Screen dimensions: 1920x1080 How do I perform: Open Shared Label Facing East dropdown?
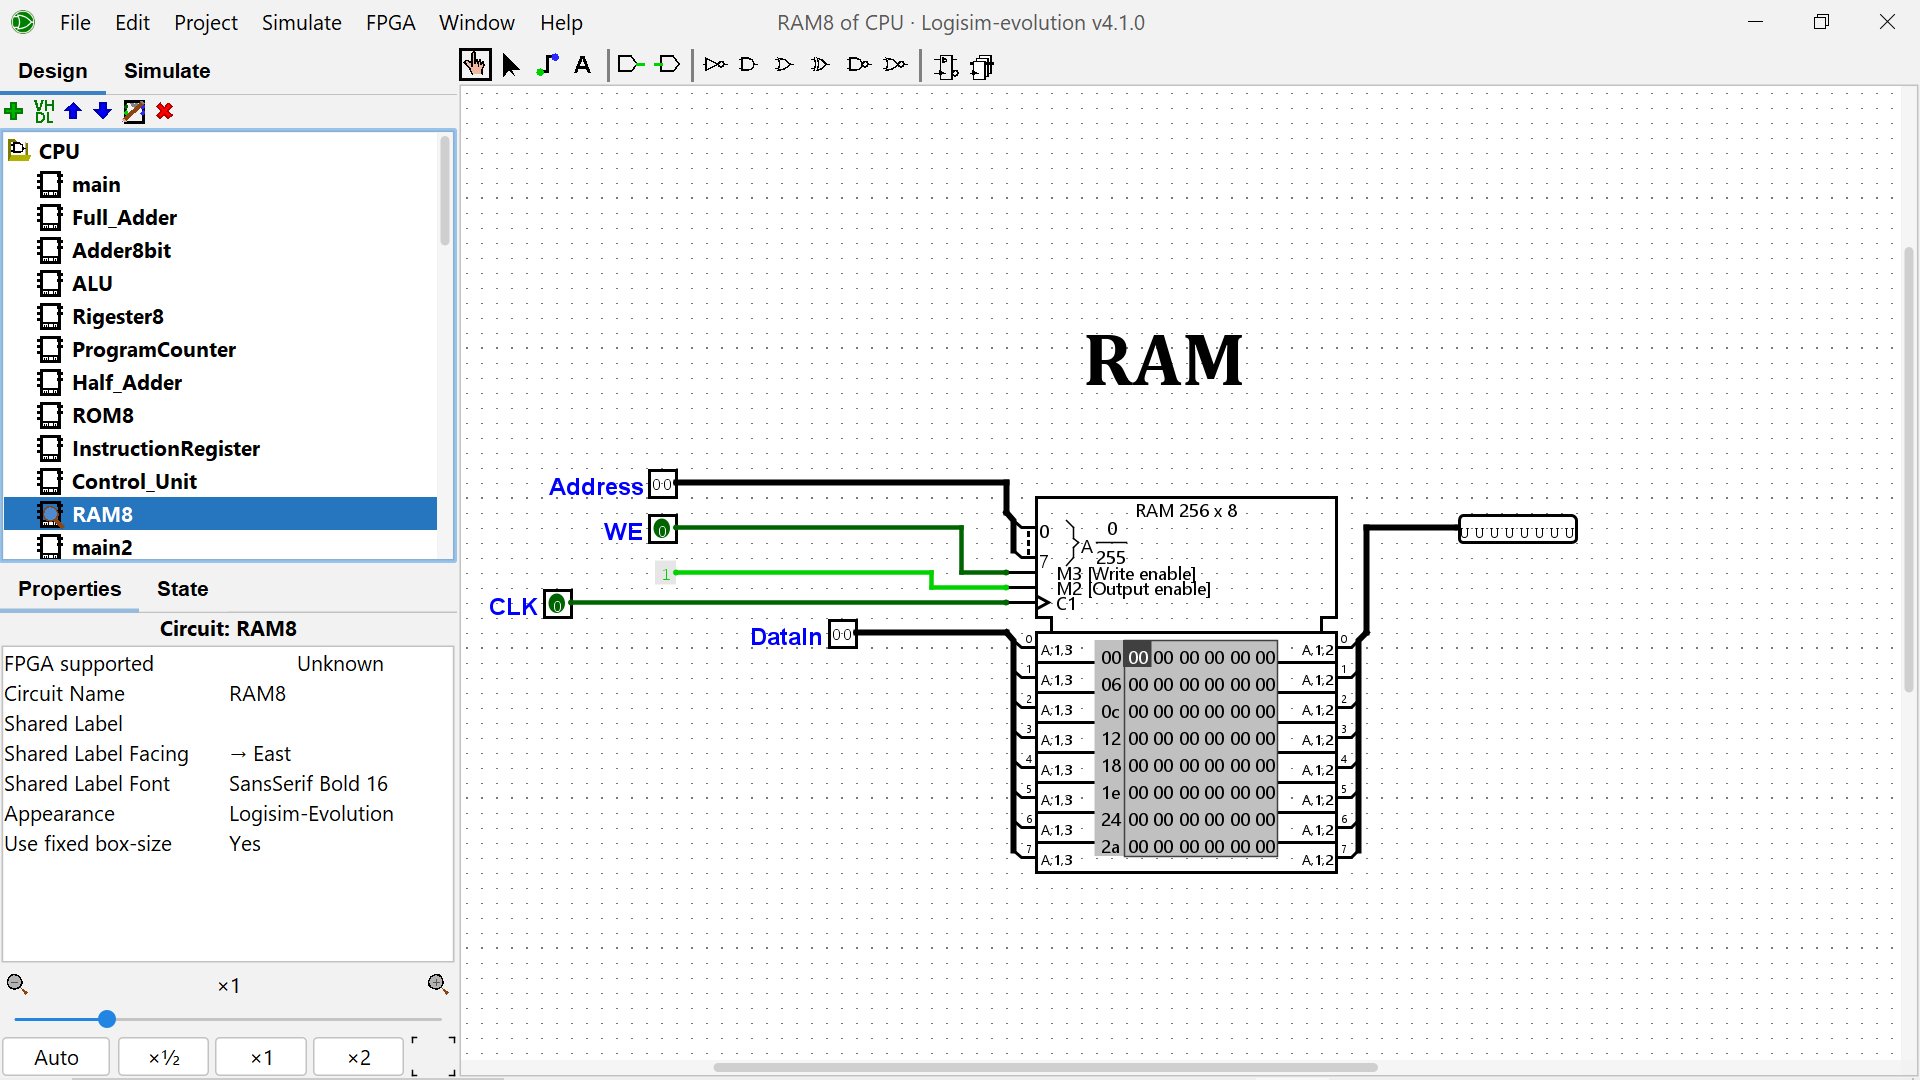tap(339, 754)
